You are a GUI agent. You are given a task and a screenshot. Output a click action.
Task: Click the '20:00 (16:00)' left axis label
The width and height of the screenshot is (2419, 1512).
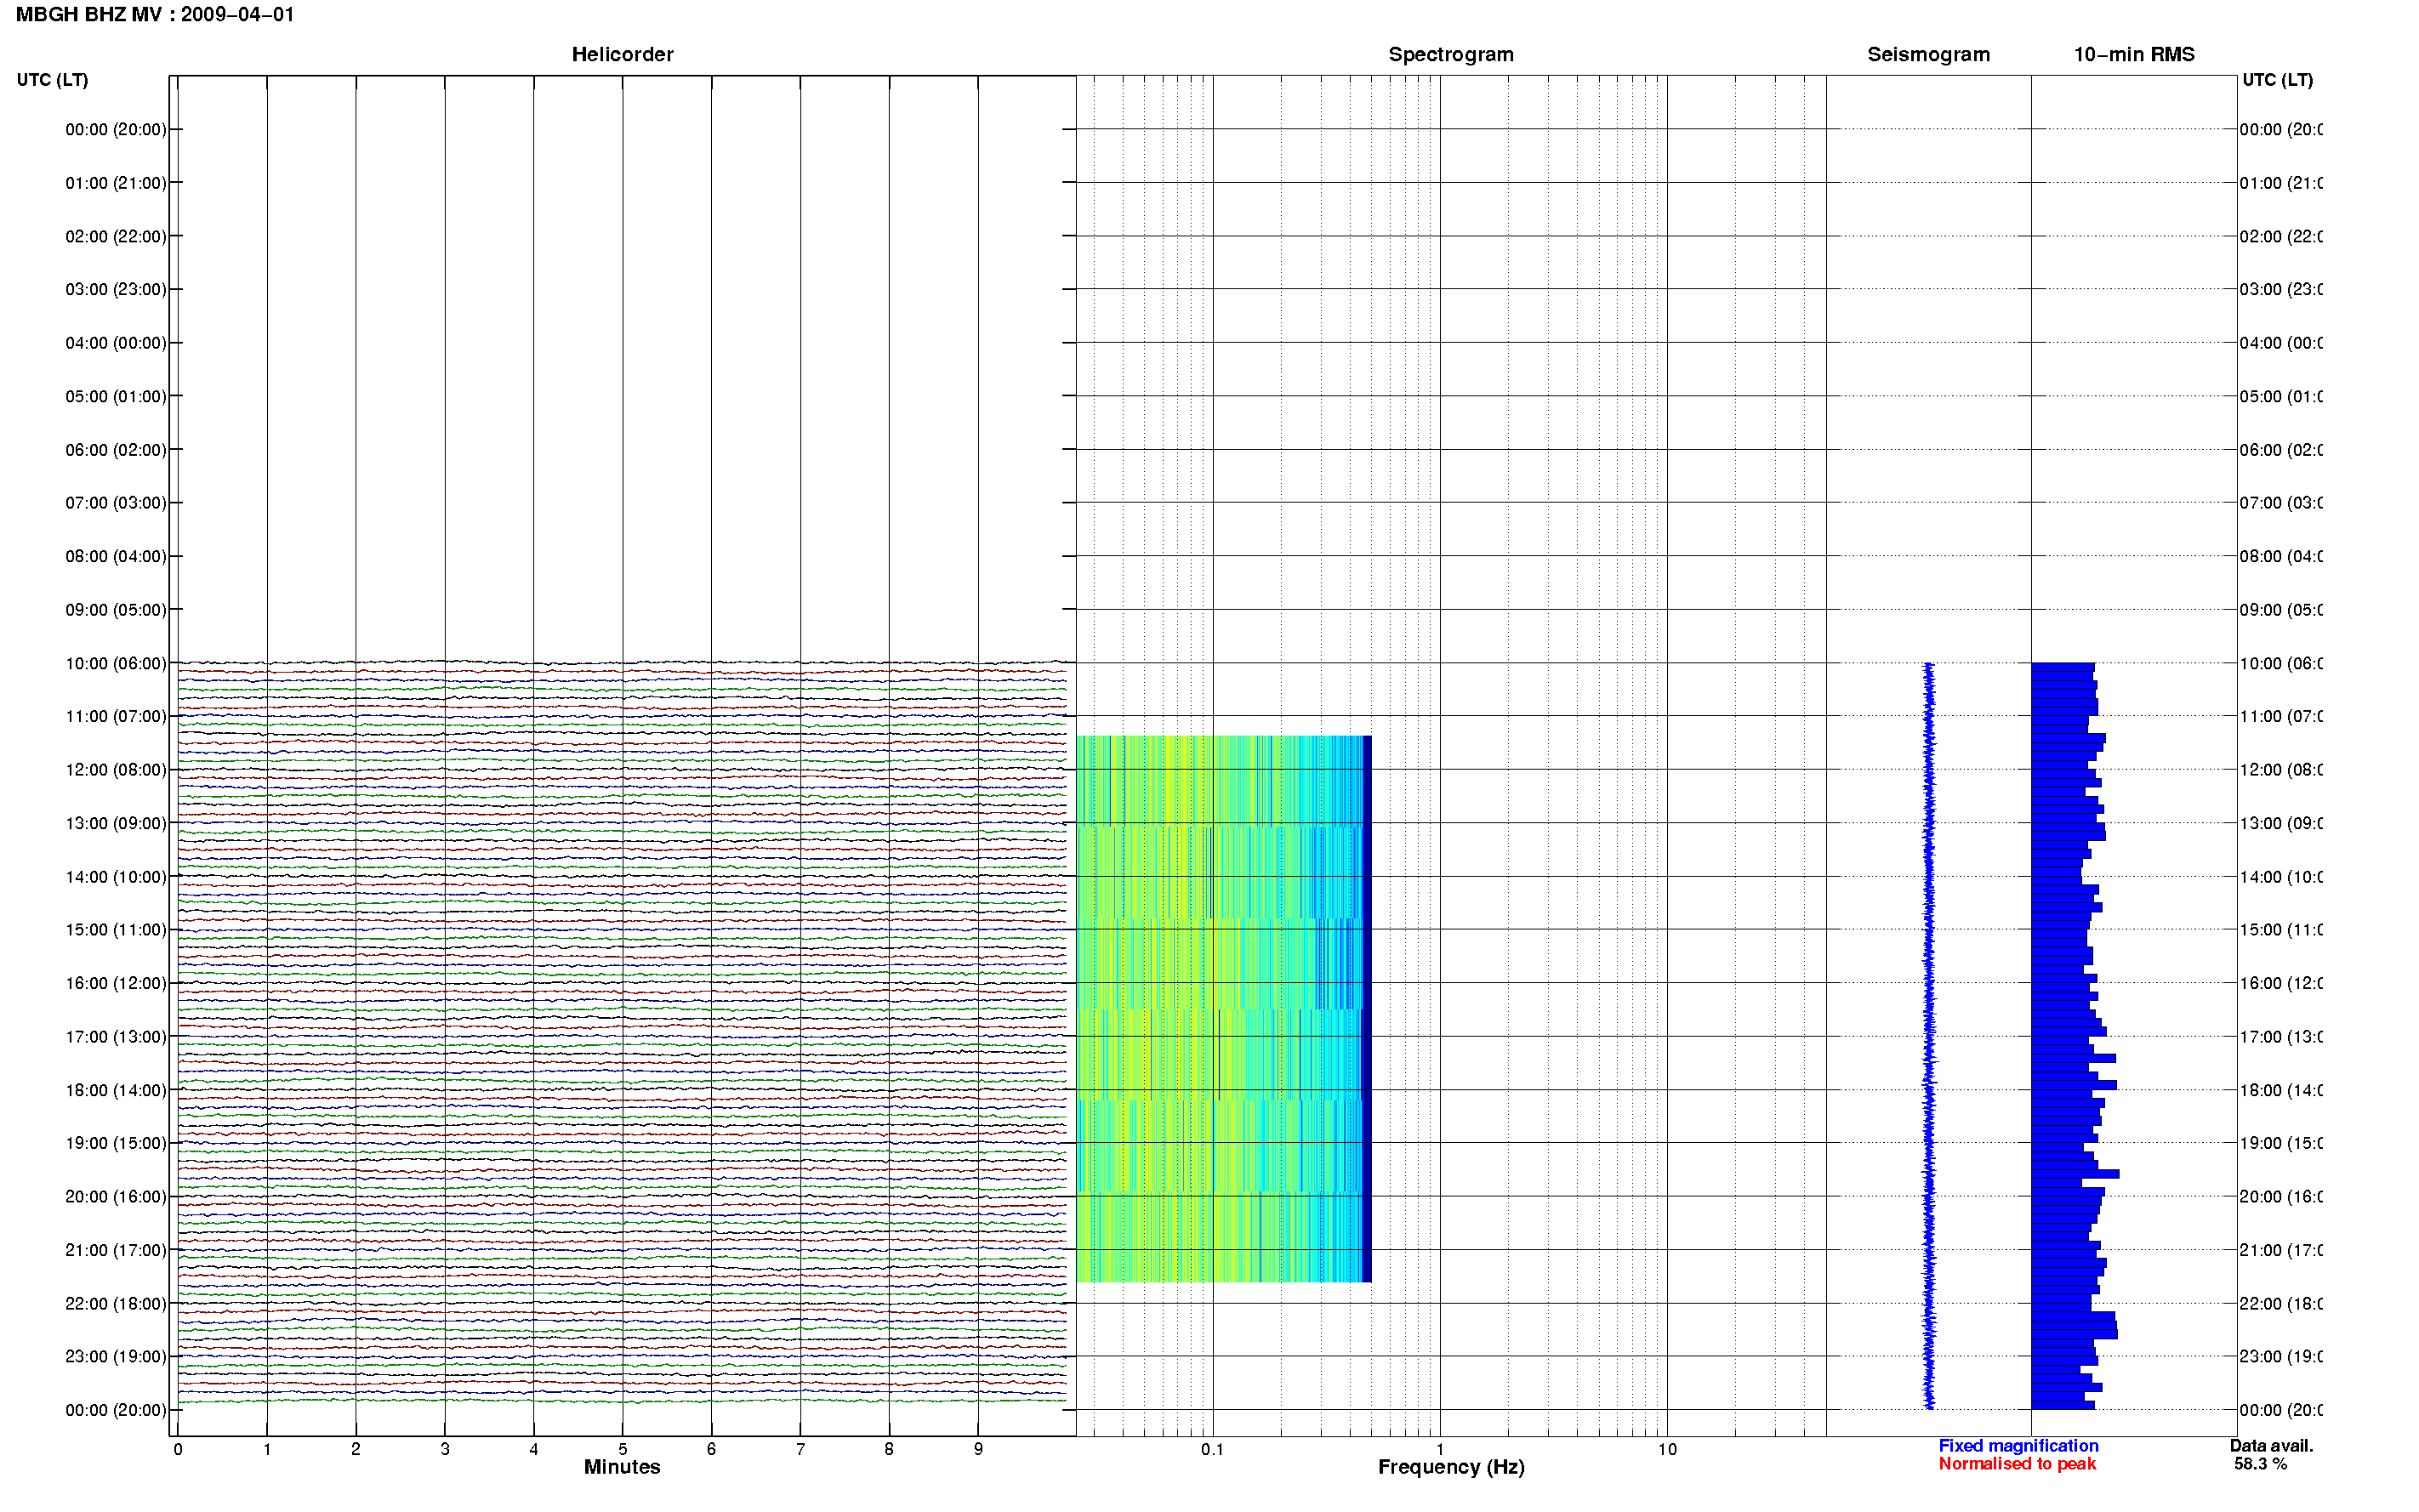click(116, 1197)
